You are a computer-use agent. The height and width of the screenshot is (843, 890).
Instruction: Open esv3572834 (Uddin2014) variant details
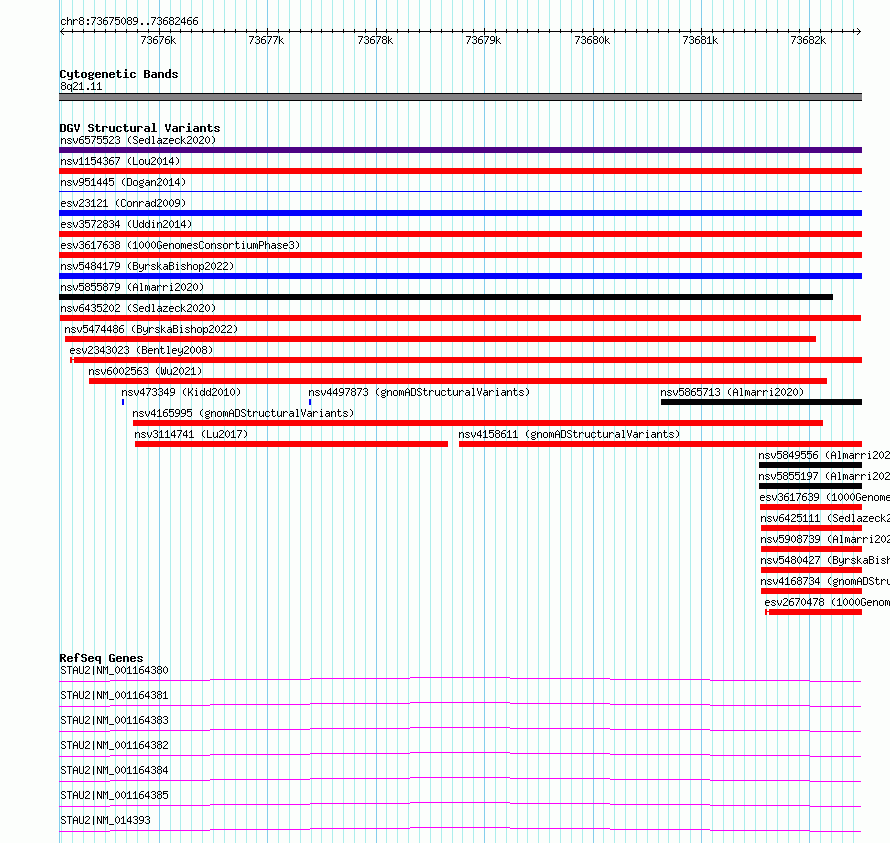pos(126,224)
